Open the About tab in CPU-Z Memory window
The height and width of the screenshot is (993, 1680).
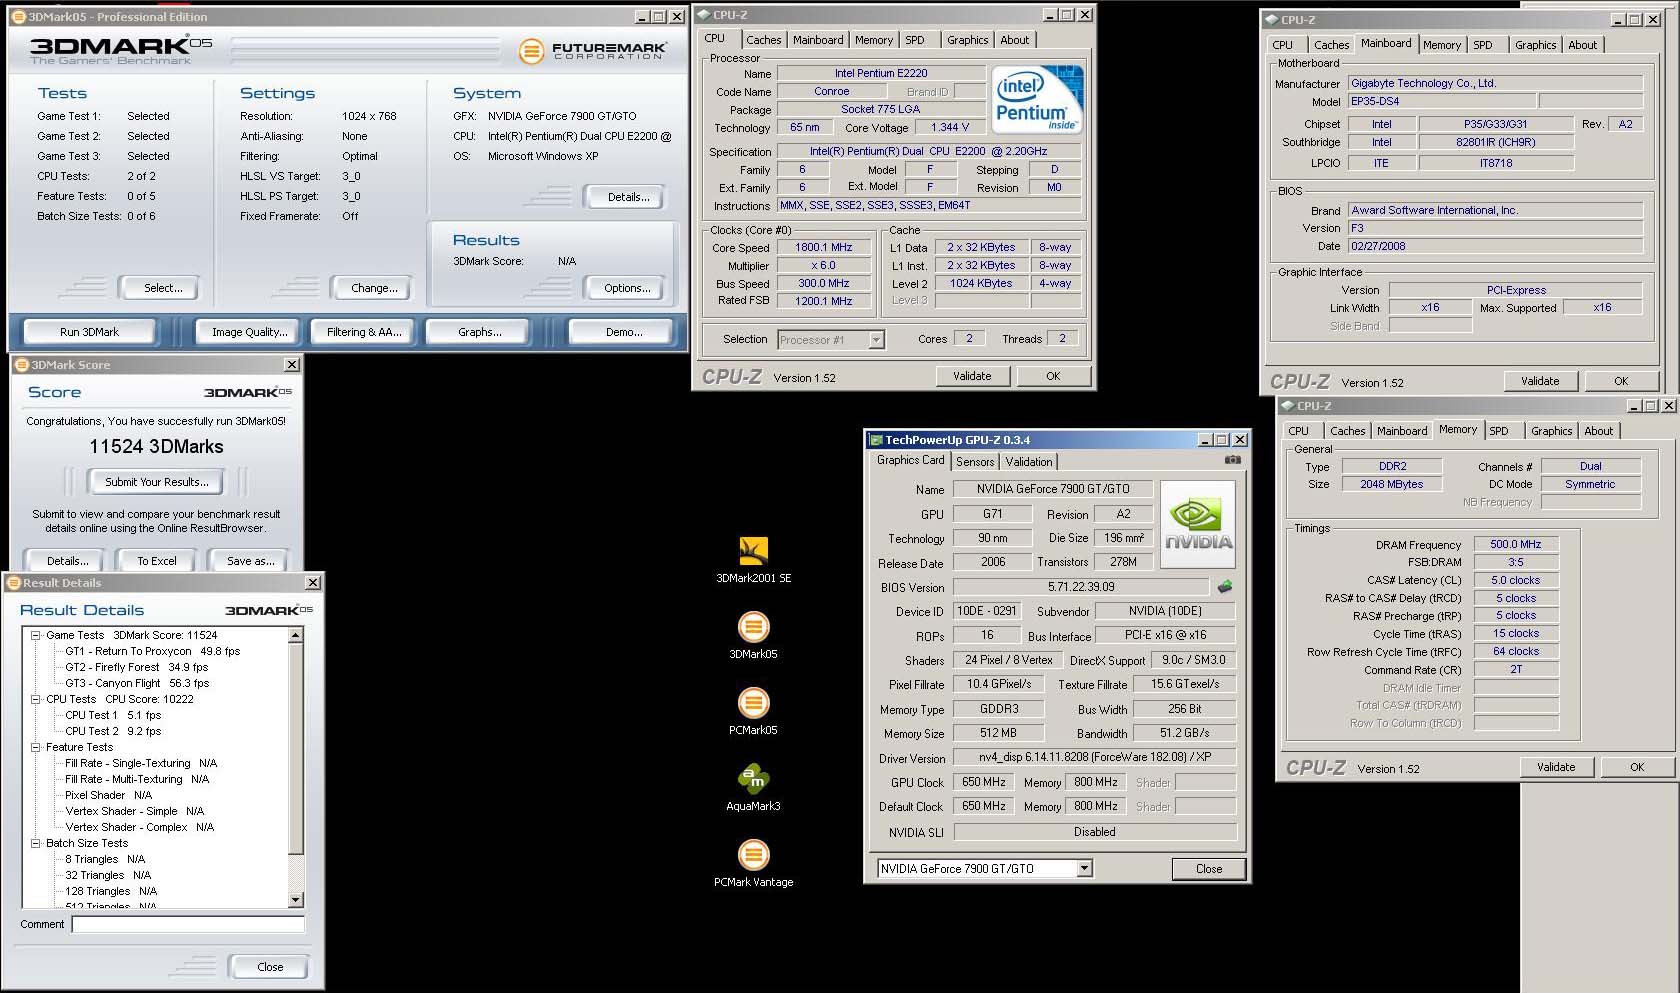(x=1598, y=431)
